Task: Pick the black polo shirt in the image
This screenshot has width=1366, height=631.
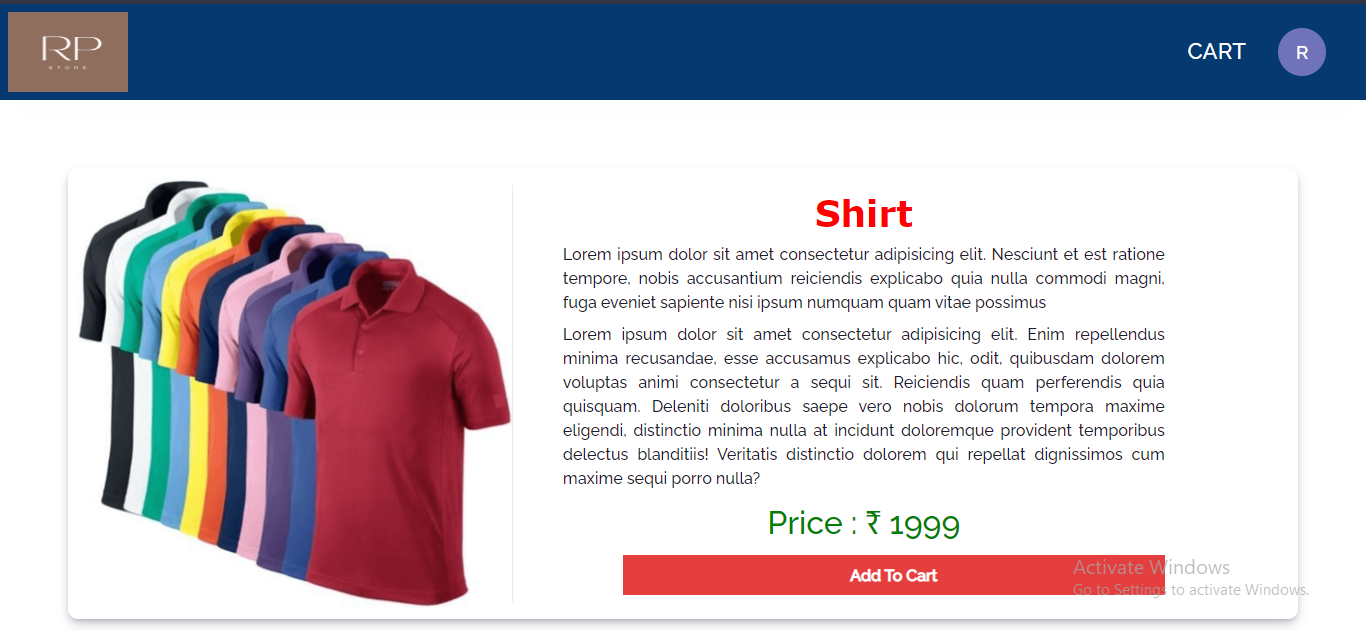Action: point(112,400)
